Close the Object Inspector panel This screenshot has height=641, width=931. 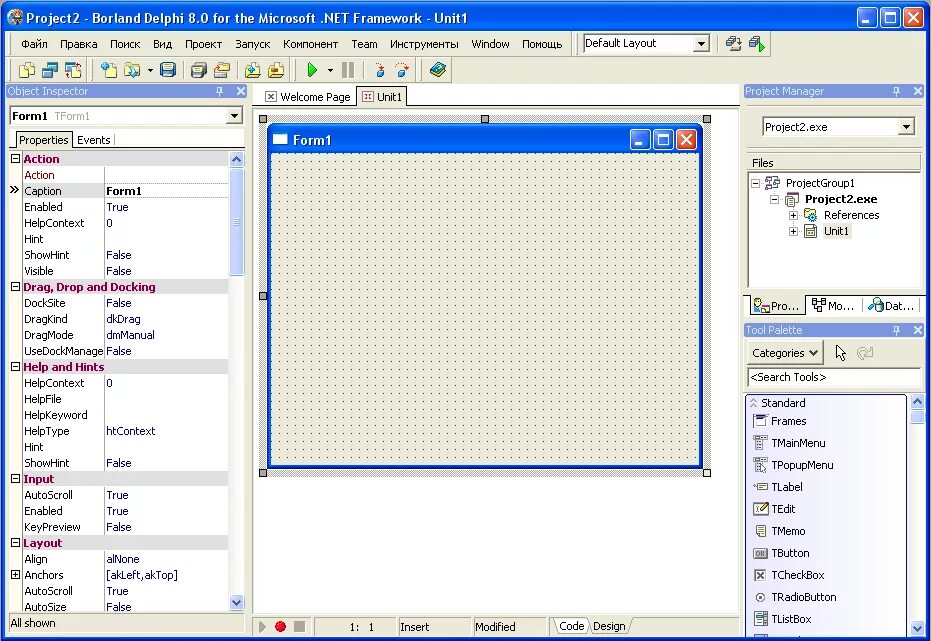[x=240, y=91]
